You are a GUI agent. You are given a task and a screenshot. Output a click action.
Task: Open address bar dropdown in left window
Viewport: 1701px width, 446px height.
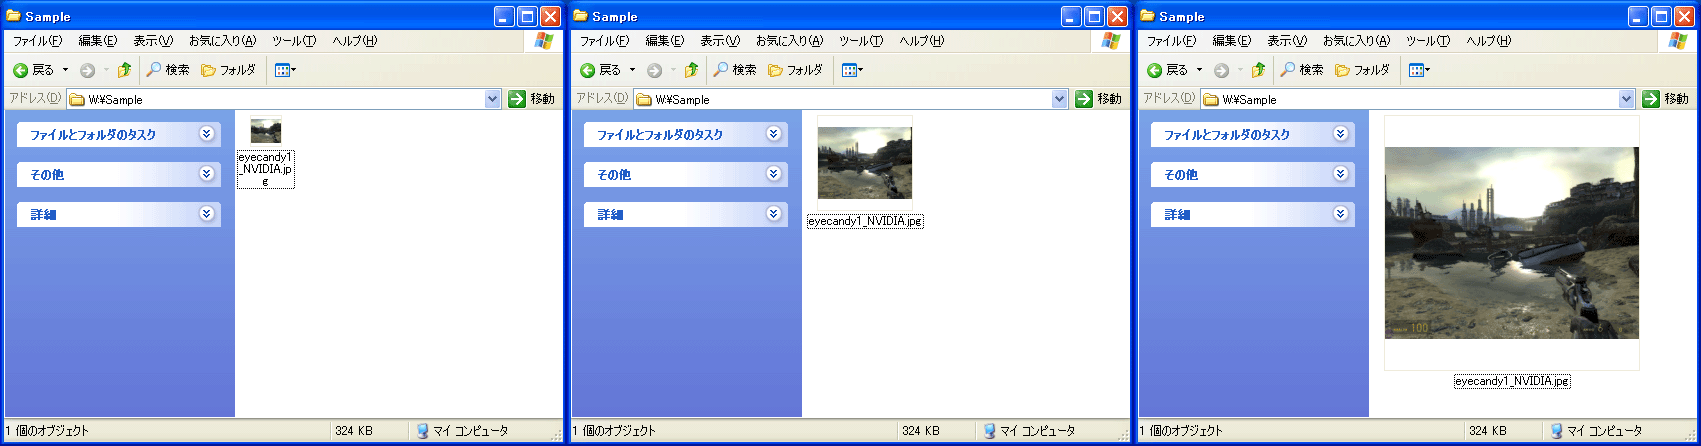[x=492, y=99]
